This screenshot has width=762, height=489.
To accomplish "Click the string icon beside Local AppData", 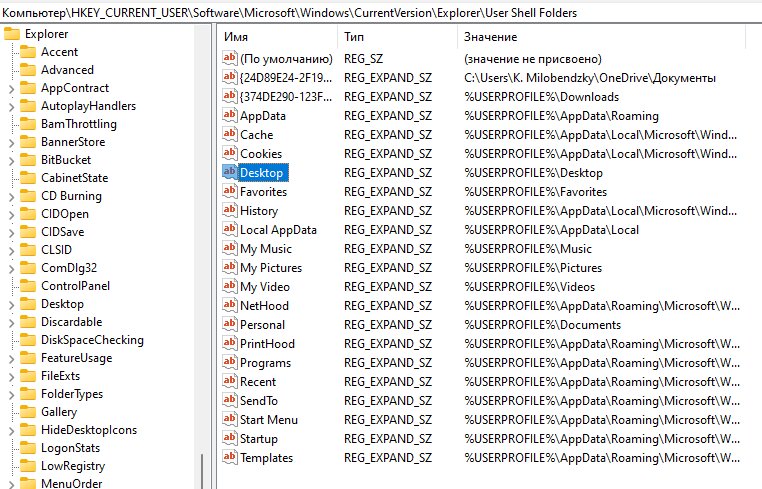I will click(229, 228).
